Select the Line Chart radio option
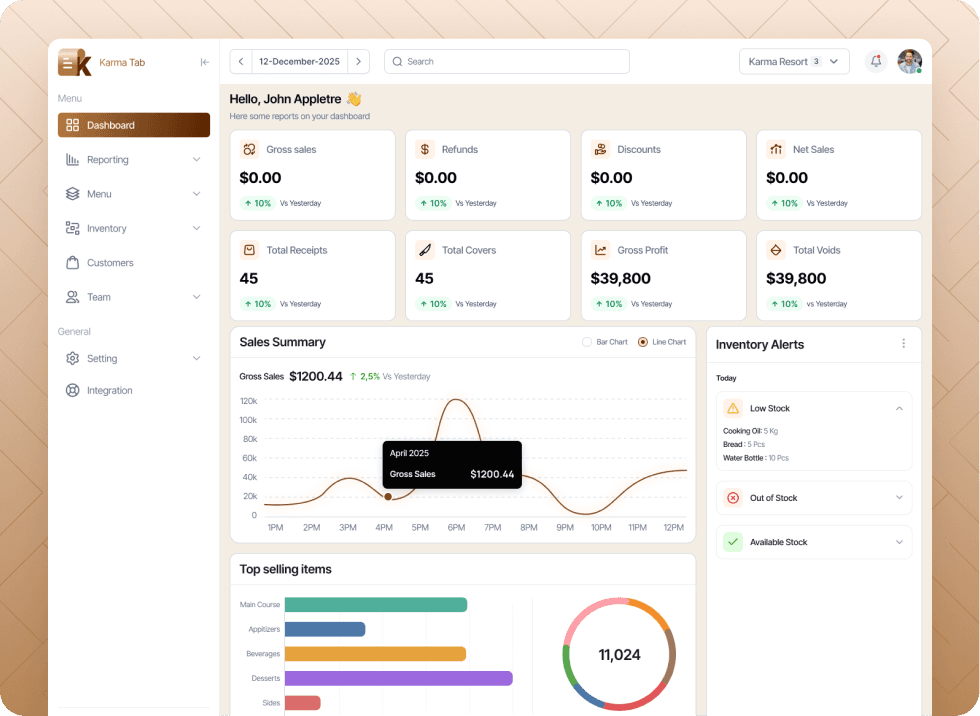The width and height of the screenshot is (980, 716). (x=642, y=342)
